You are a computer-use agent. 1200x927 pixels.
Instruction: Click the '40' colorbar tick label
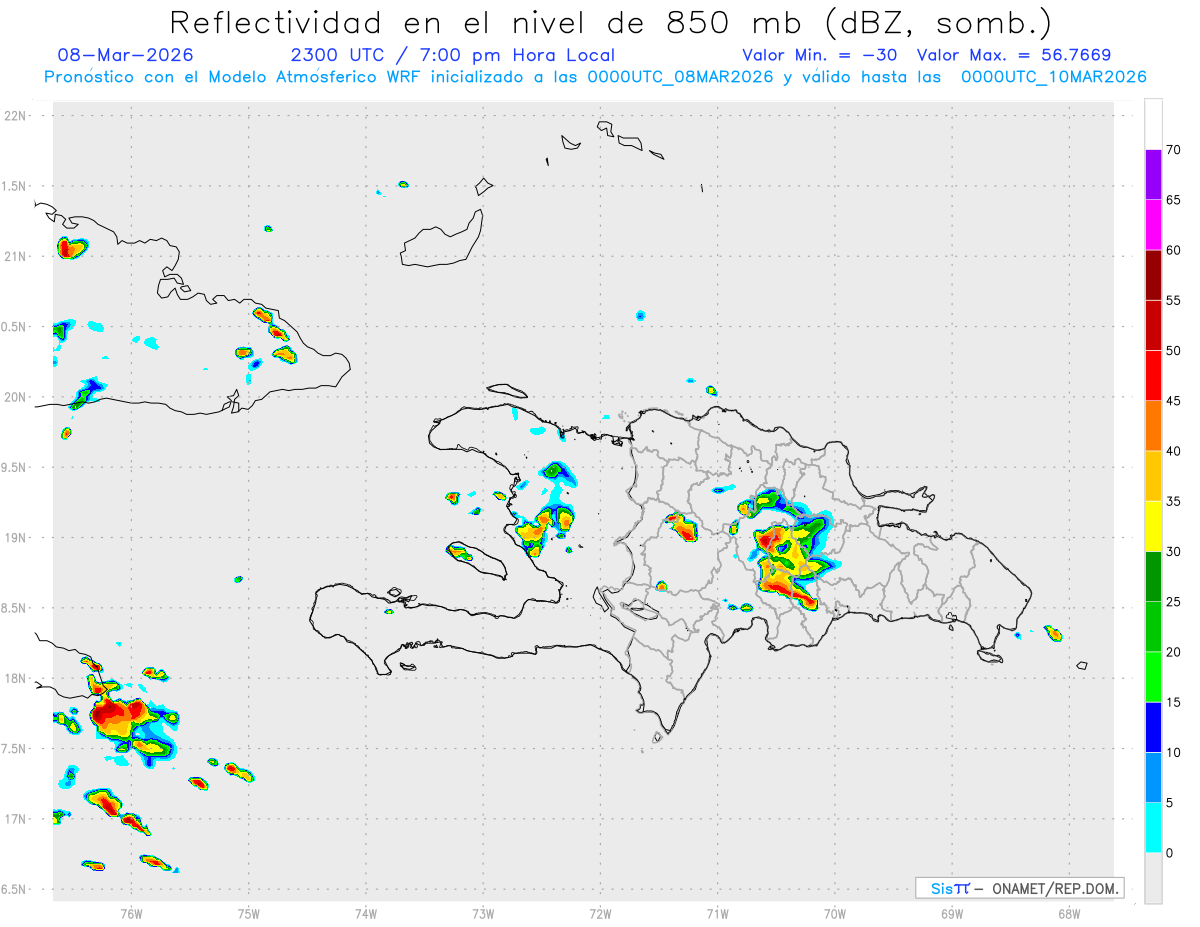(1173, 451)
